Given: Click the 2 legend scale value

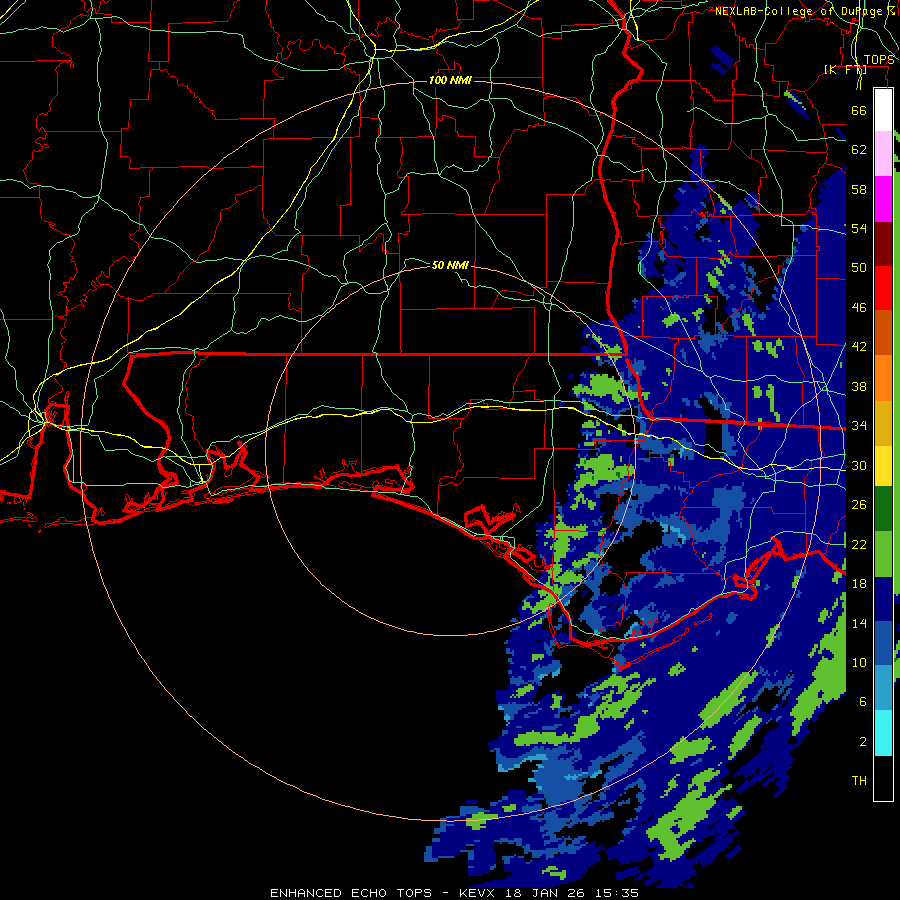Looking at the screenshot, I should [x=863, y=741].
